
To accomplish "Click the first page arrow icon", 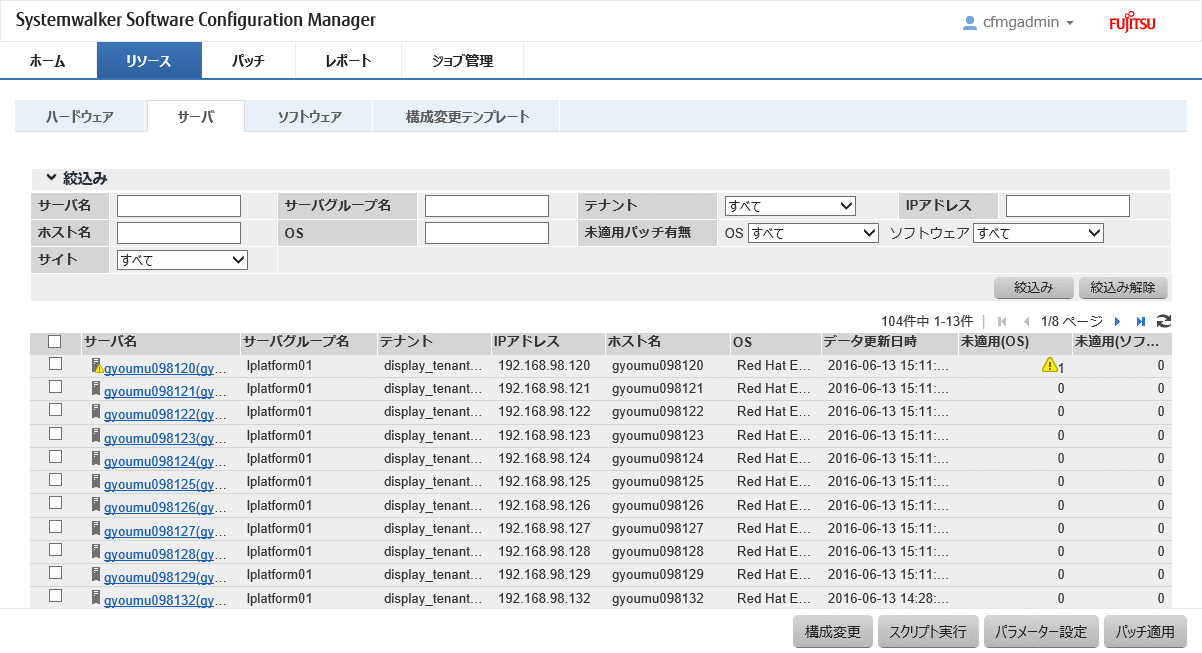I will (1002, 321).
